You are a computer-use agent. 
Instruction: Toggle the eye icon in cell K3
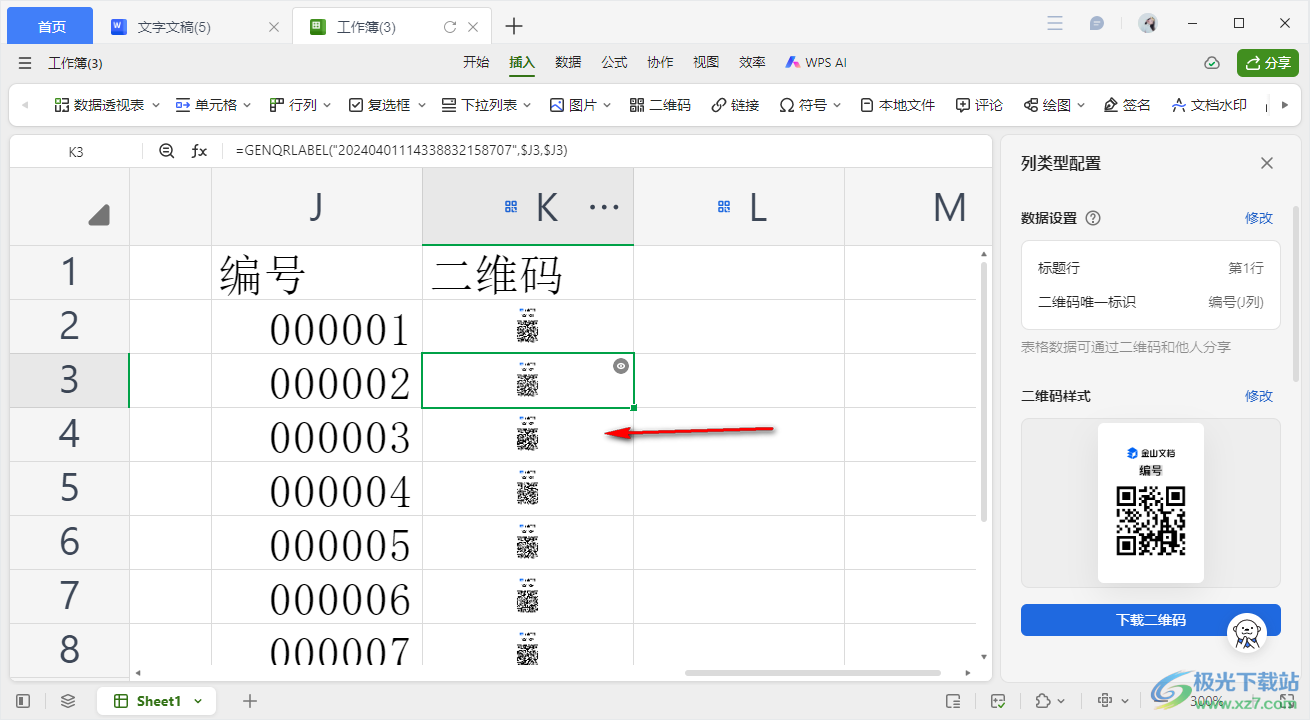(621, 366)
